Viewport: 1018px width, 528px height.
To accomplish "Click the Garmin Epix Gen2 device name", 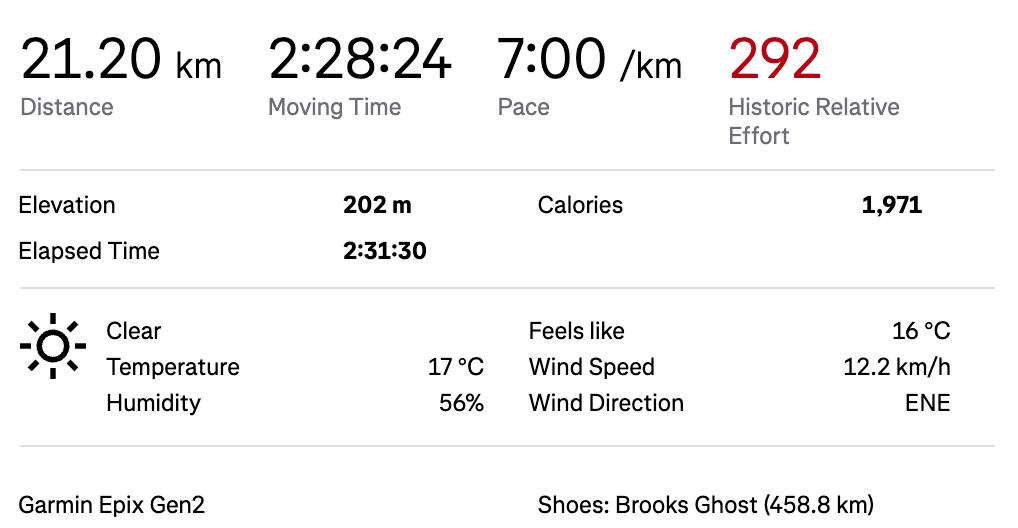I will pyautogui.click(x=112, y=505).
